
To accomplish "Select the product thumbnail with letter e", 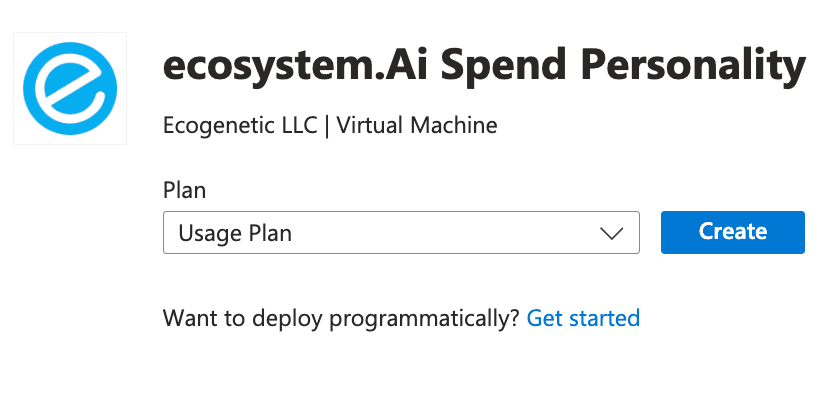I will (70, 88).
